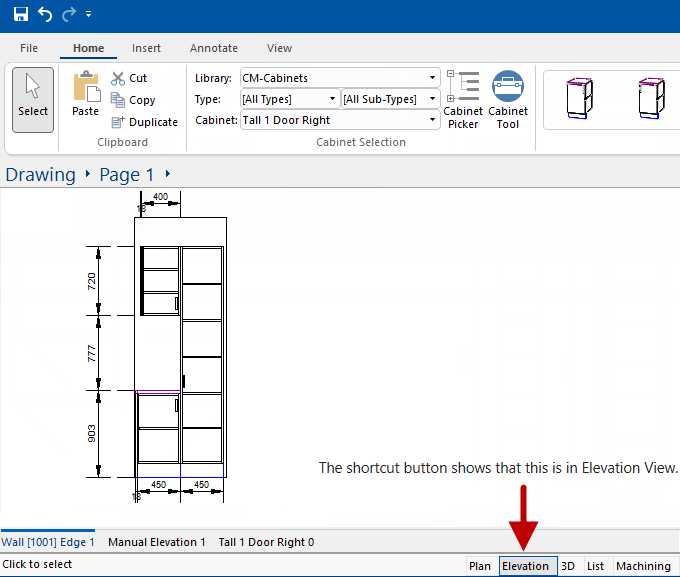The image size is (680, 577).
Task: Copy the selected item
Action: point(133,100)
